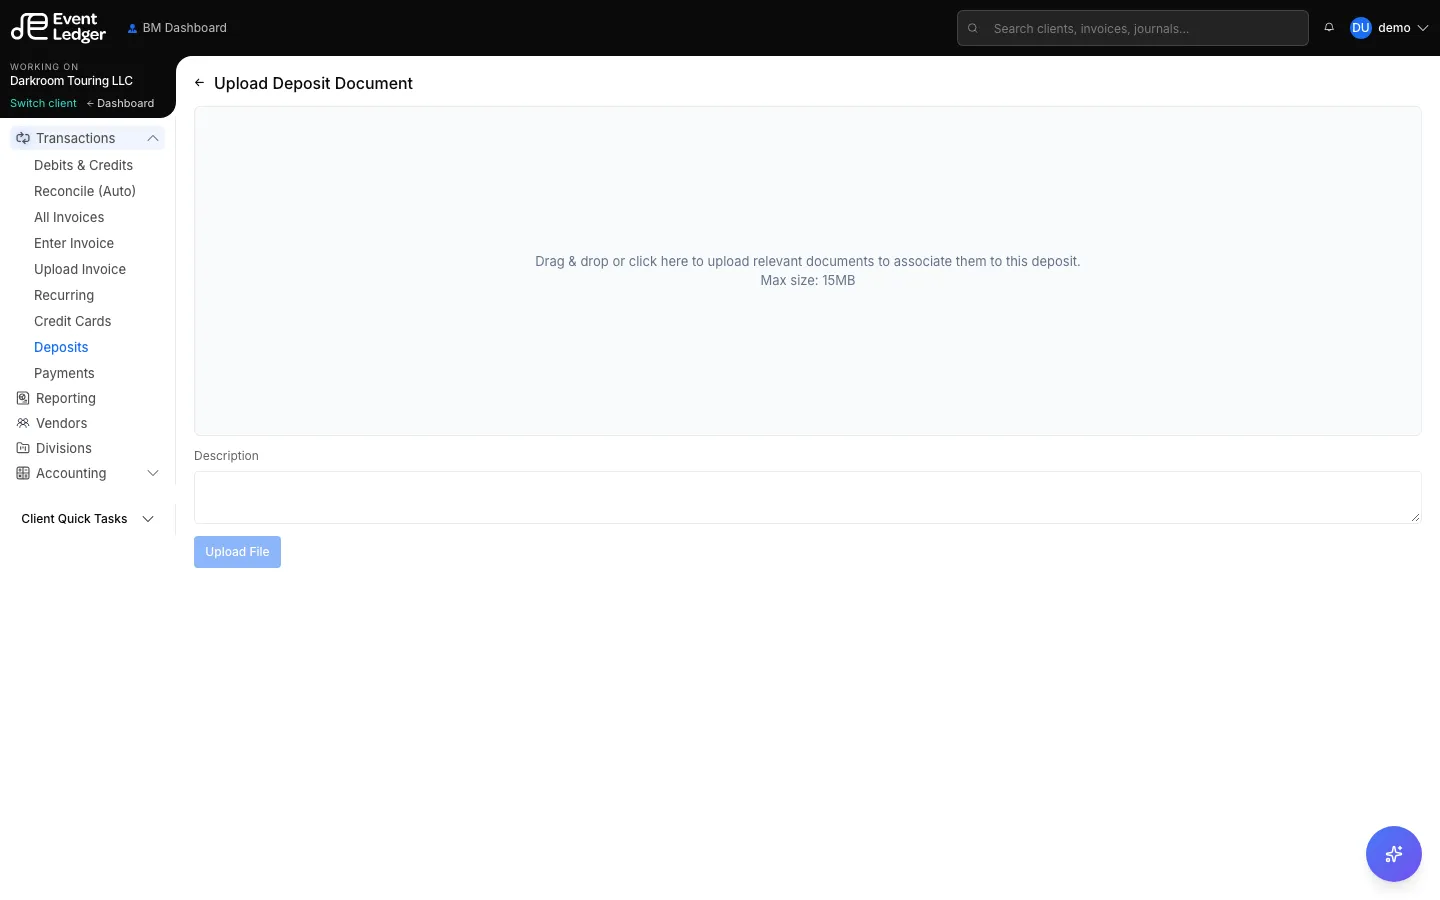Click the Vendors sidebar icon
Screen dimensions: 1440x900
point(23,423)
